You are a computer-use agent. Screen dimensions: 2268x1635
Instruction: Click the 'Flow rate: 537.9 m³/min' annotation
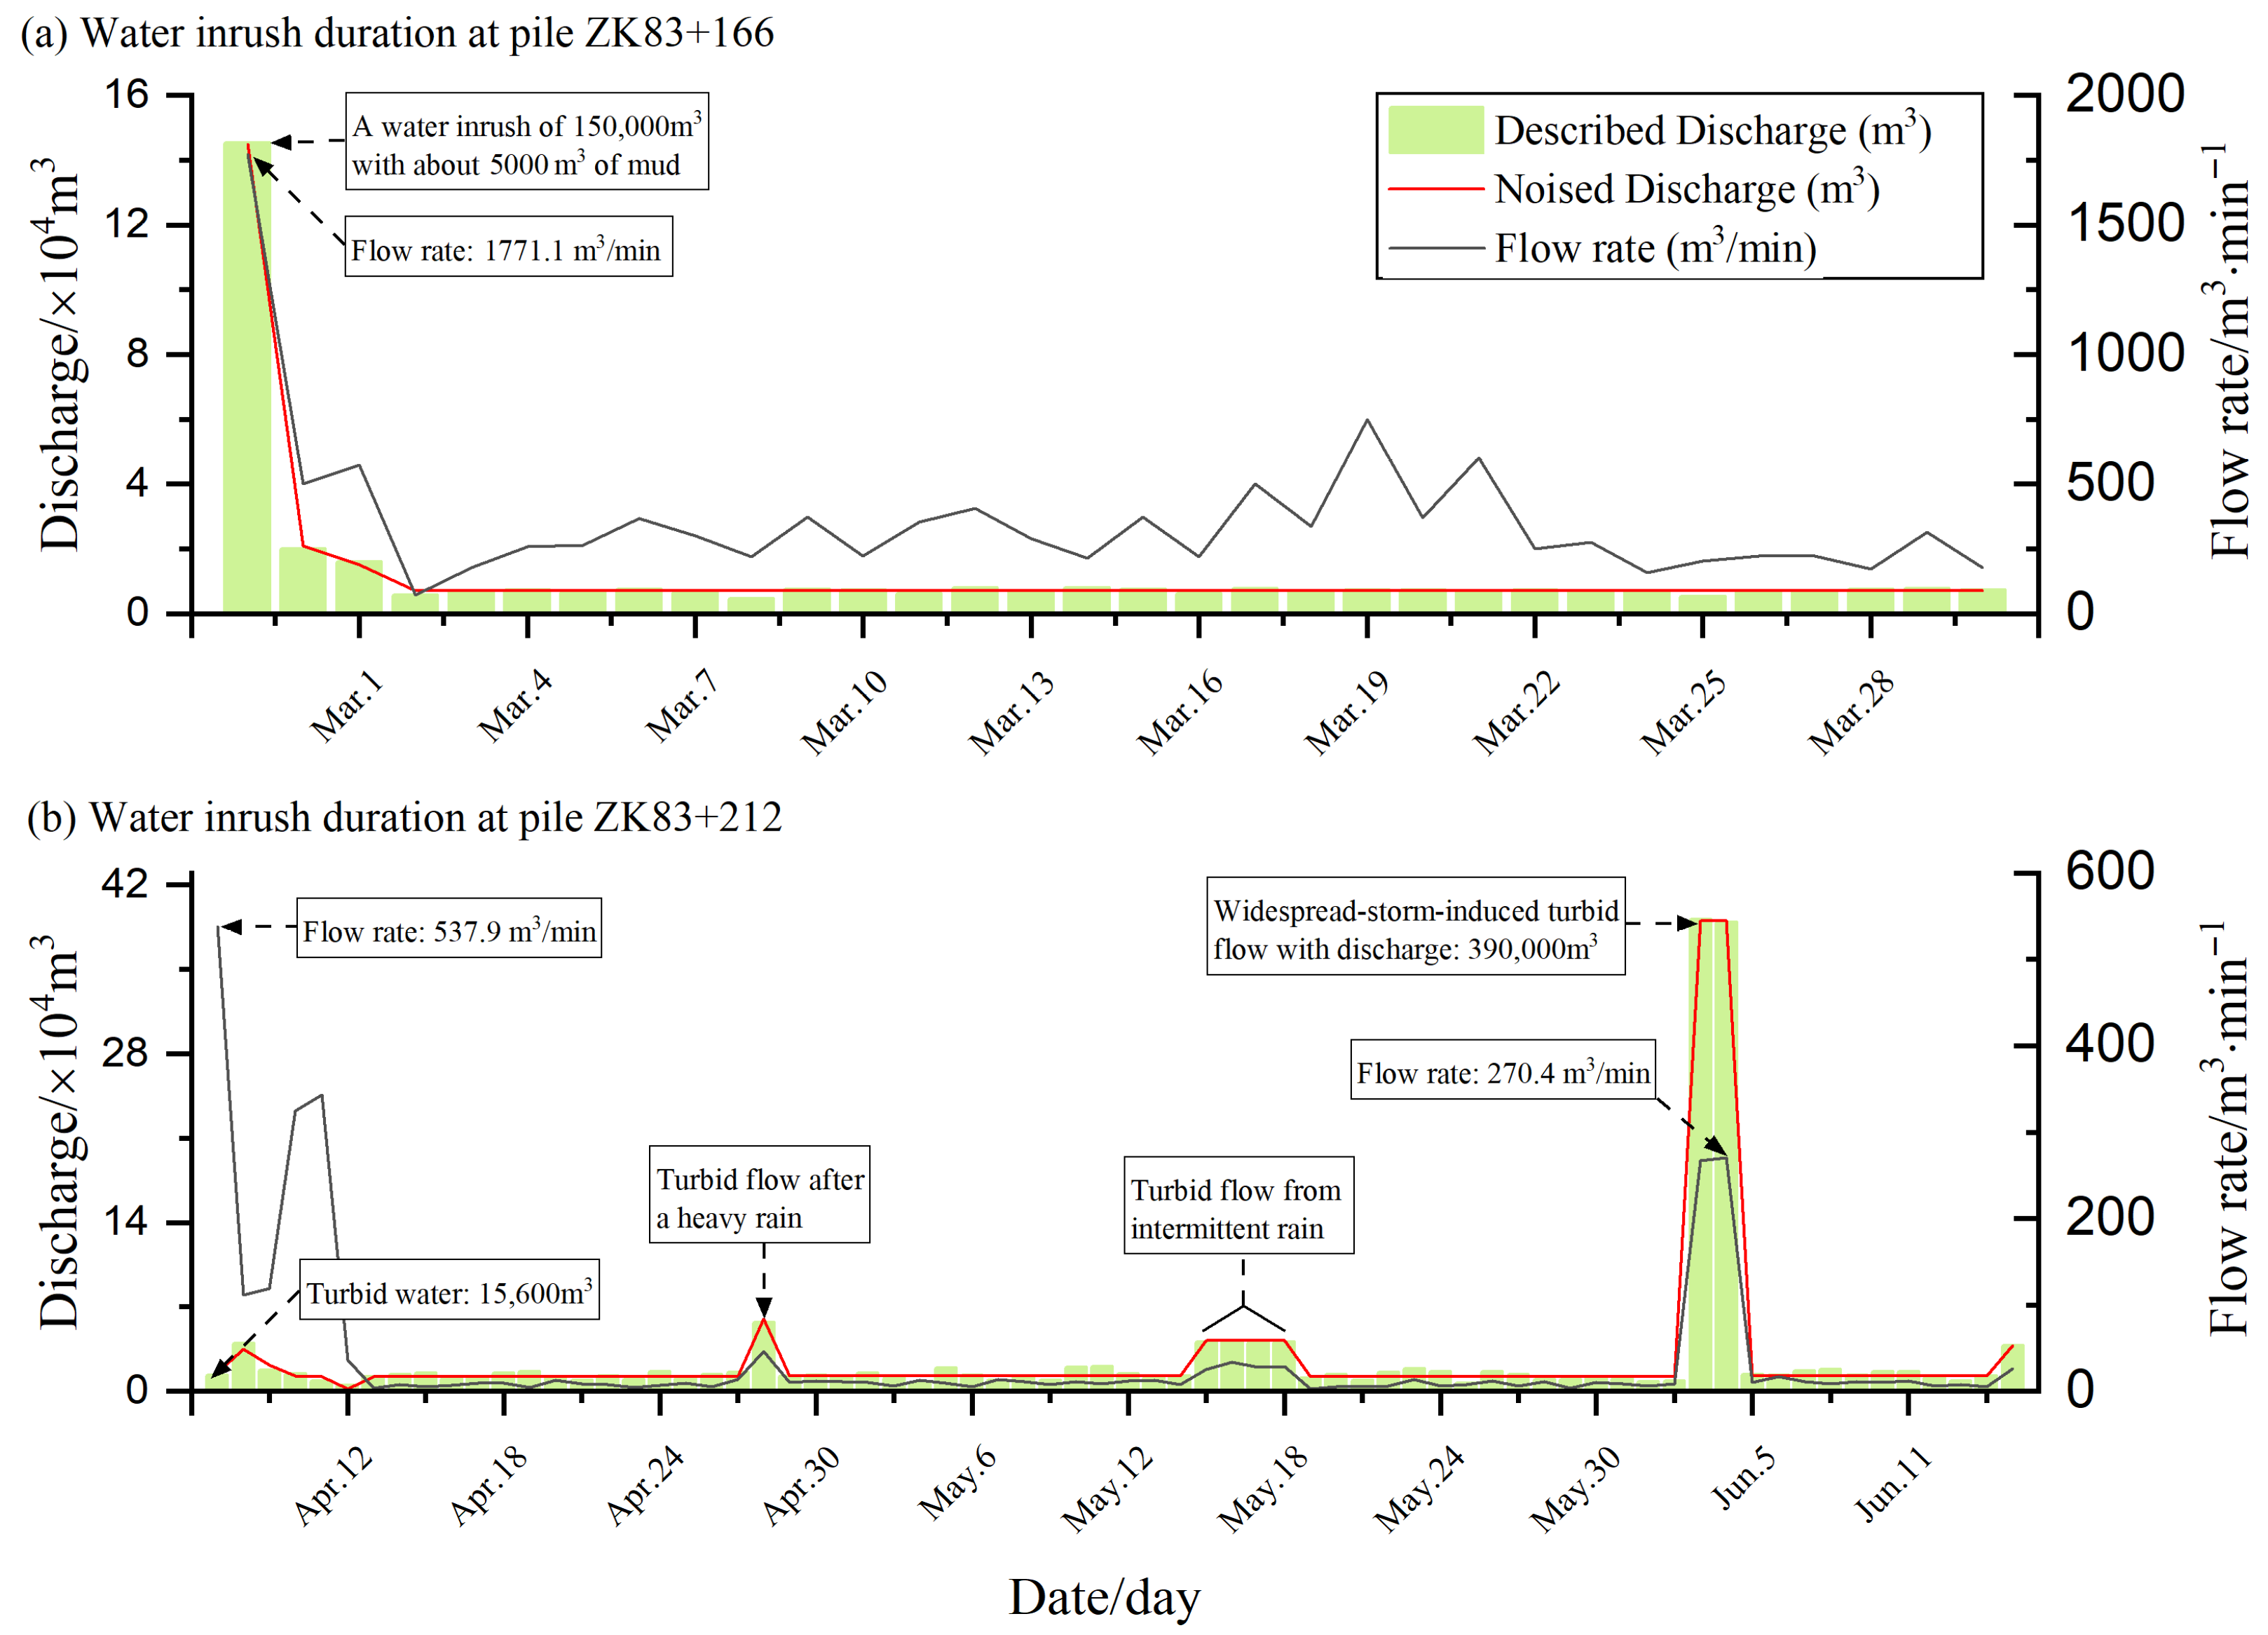click(449, 929)
